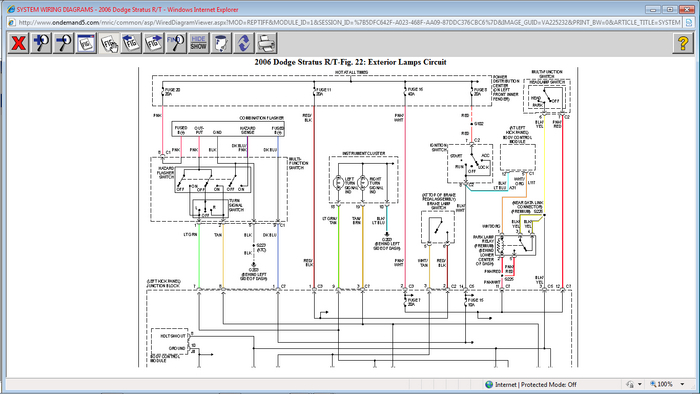Zoom out with the minus magnifier
Image resolution: width=700 pixels, height=394 pixels.
(63, 43)
